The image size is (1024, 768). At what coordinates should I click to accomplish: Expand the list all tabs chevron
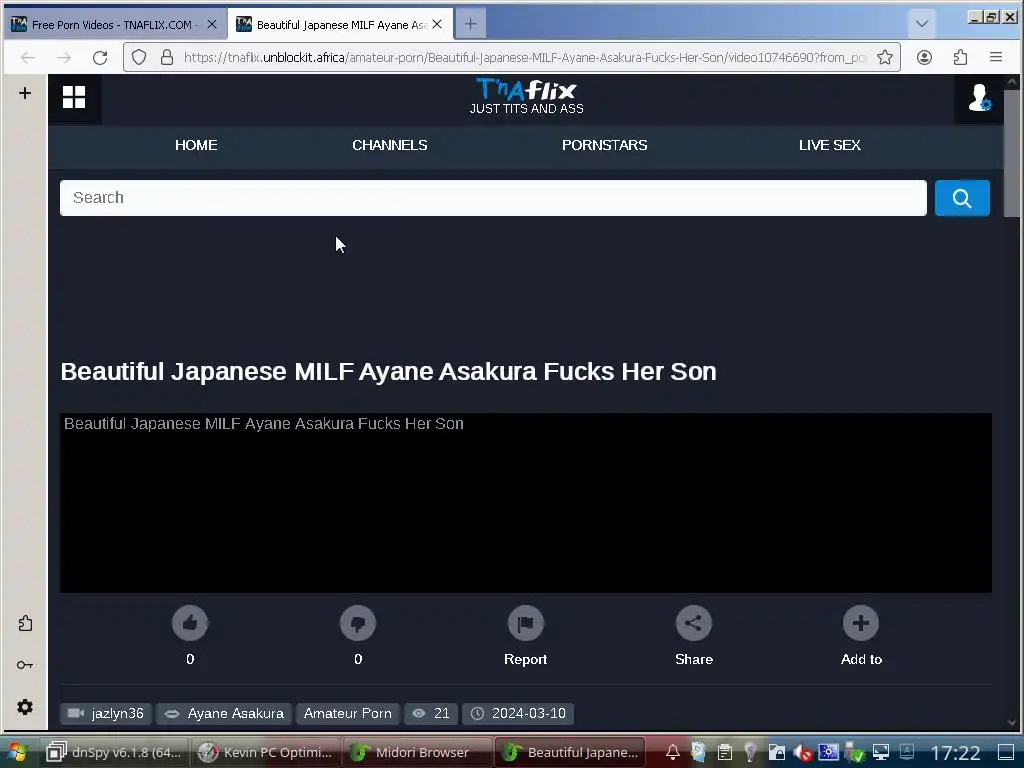coord(921,24)
